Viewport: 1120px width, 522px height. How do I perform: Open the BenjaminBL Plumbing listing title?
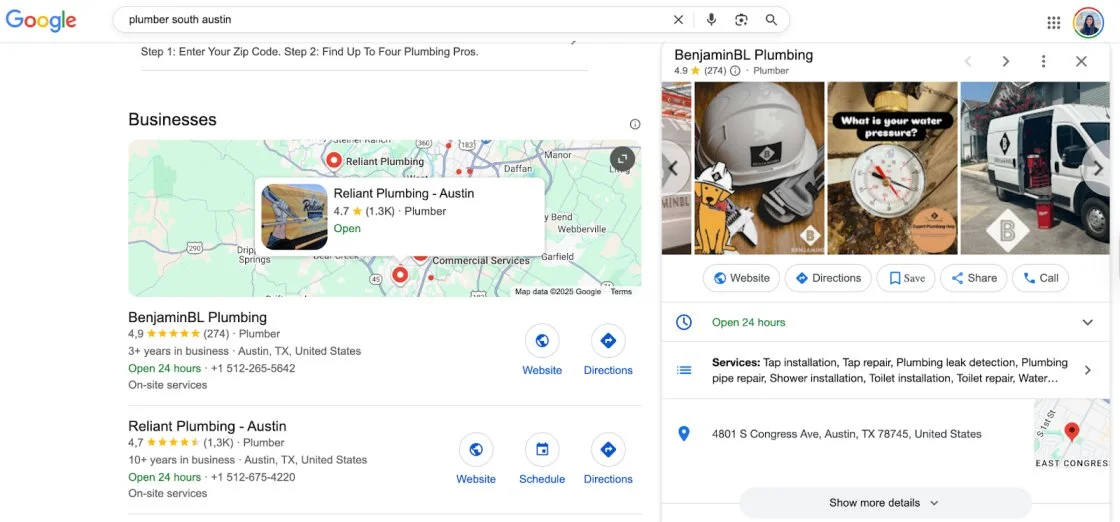point(197,317)
